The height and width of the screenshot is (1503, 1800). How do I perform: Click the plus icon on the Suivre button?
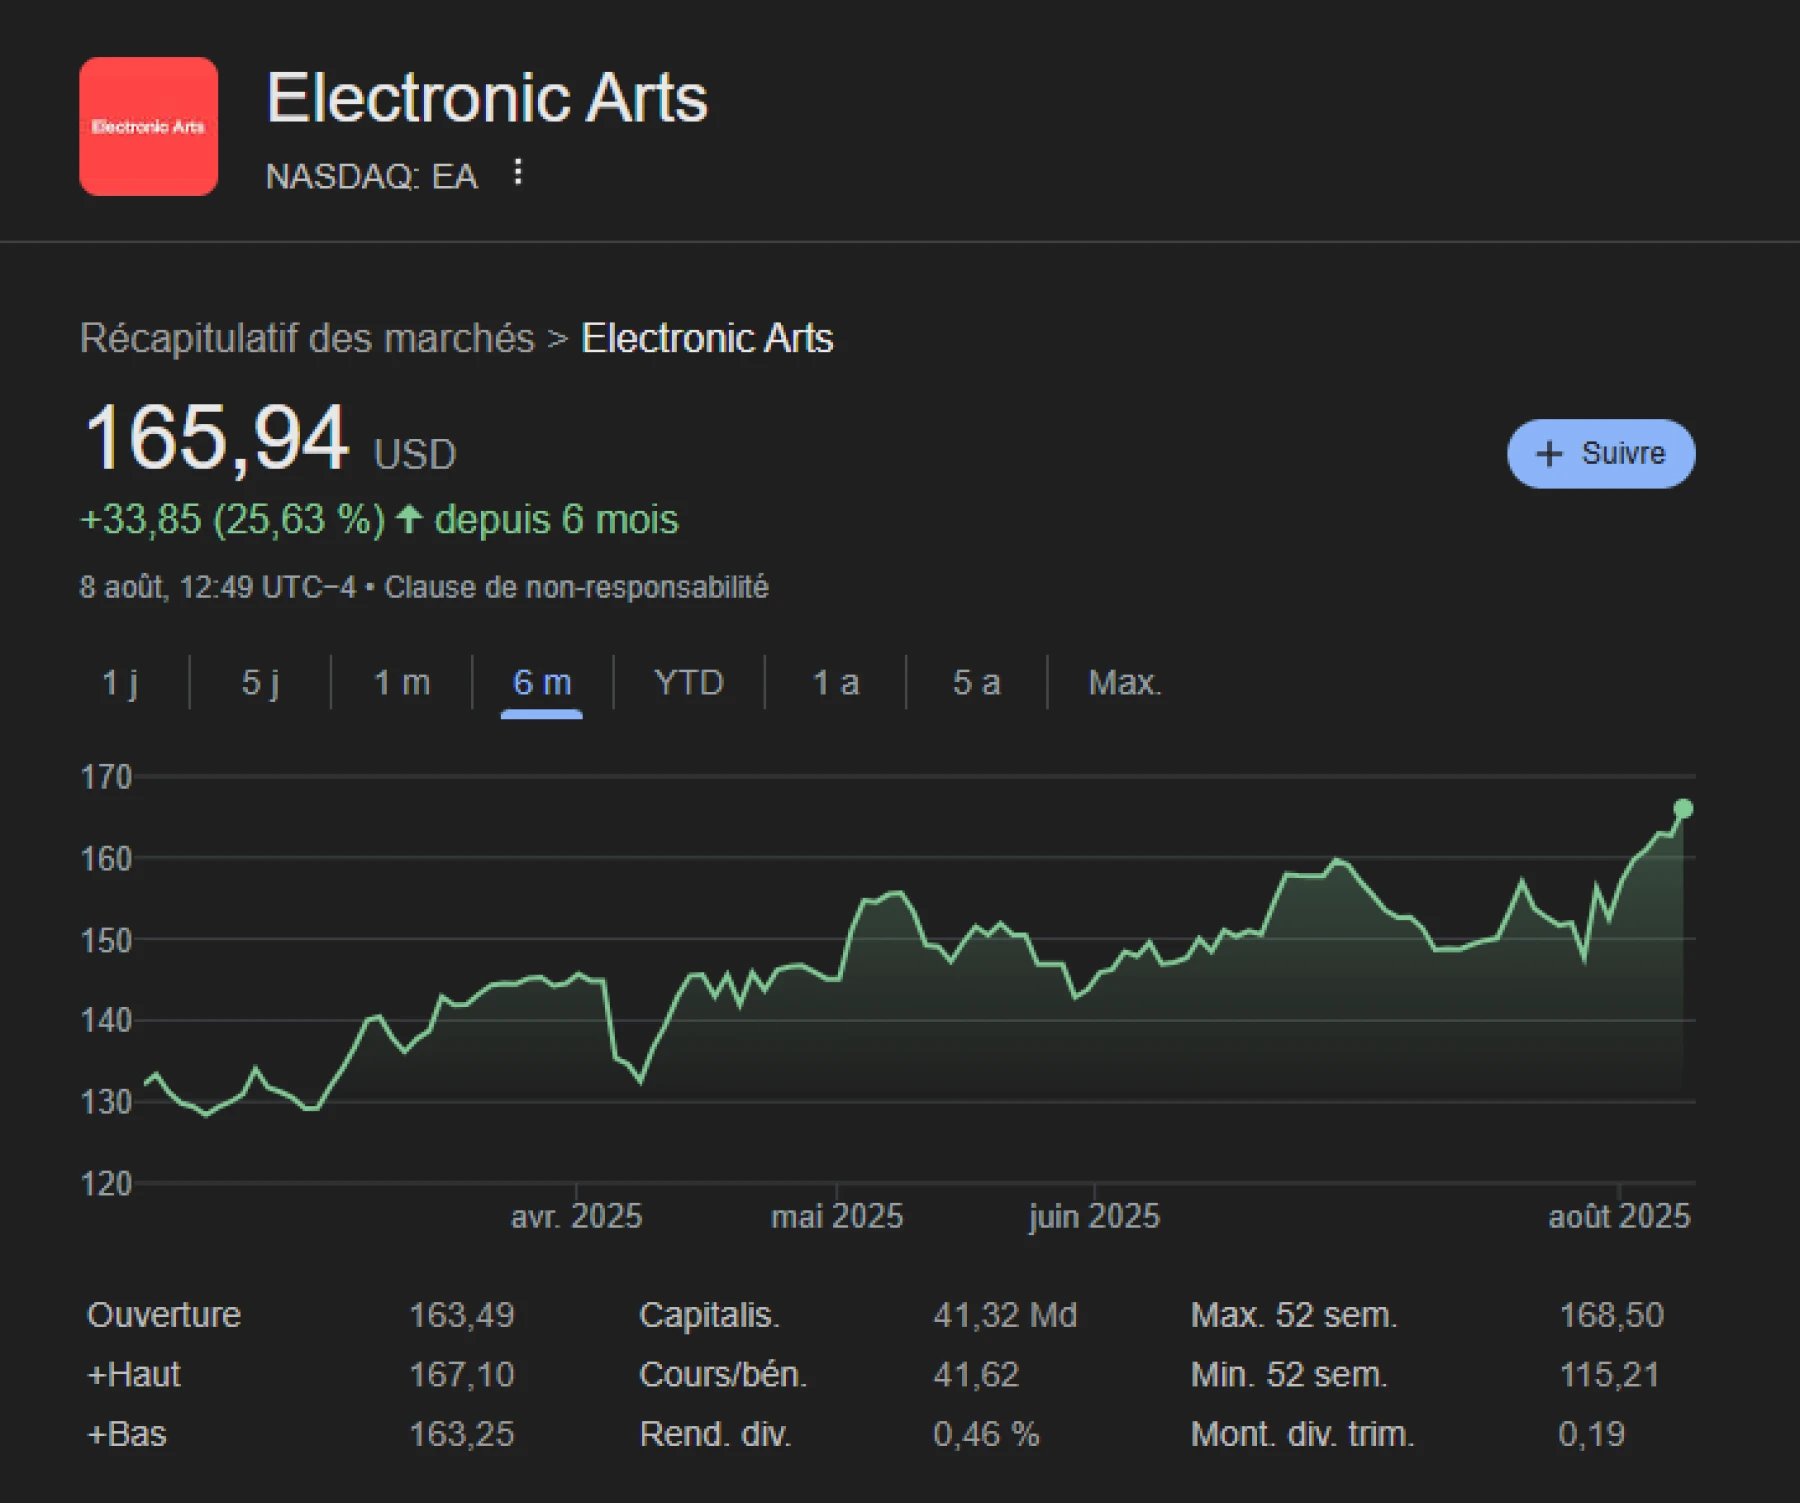(x=1548, y=453)
